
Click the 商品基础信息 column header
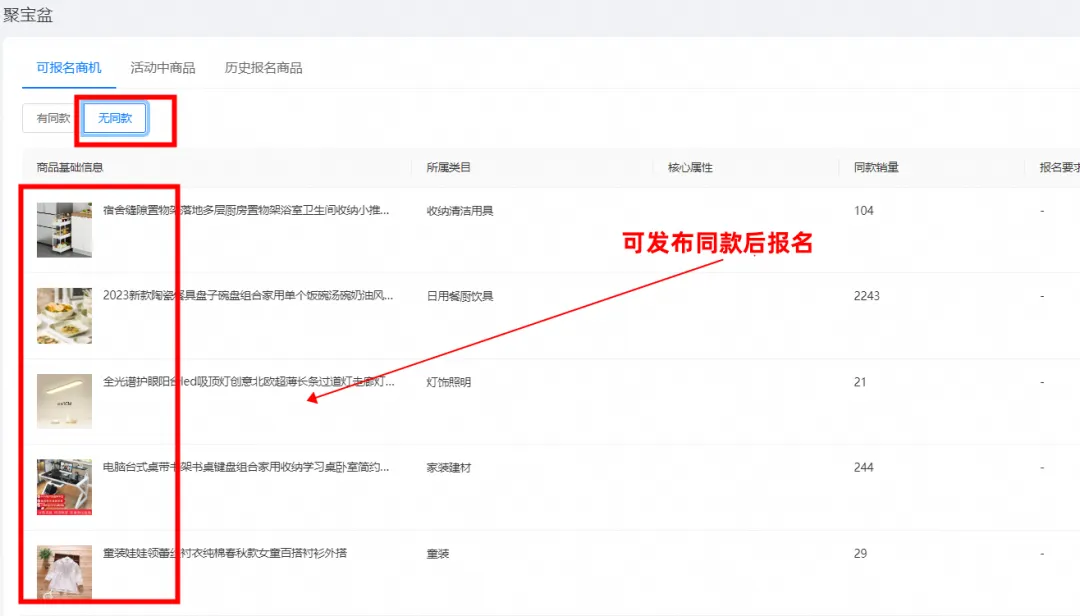pyautogui.click(x=70, y=168)
